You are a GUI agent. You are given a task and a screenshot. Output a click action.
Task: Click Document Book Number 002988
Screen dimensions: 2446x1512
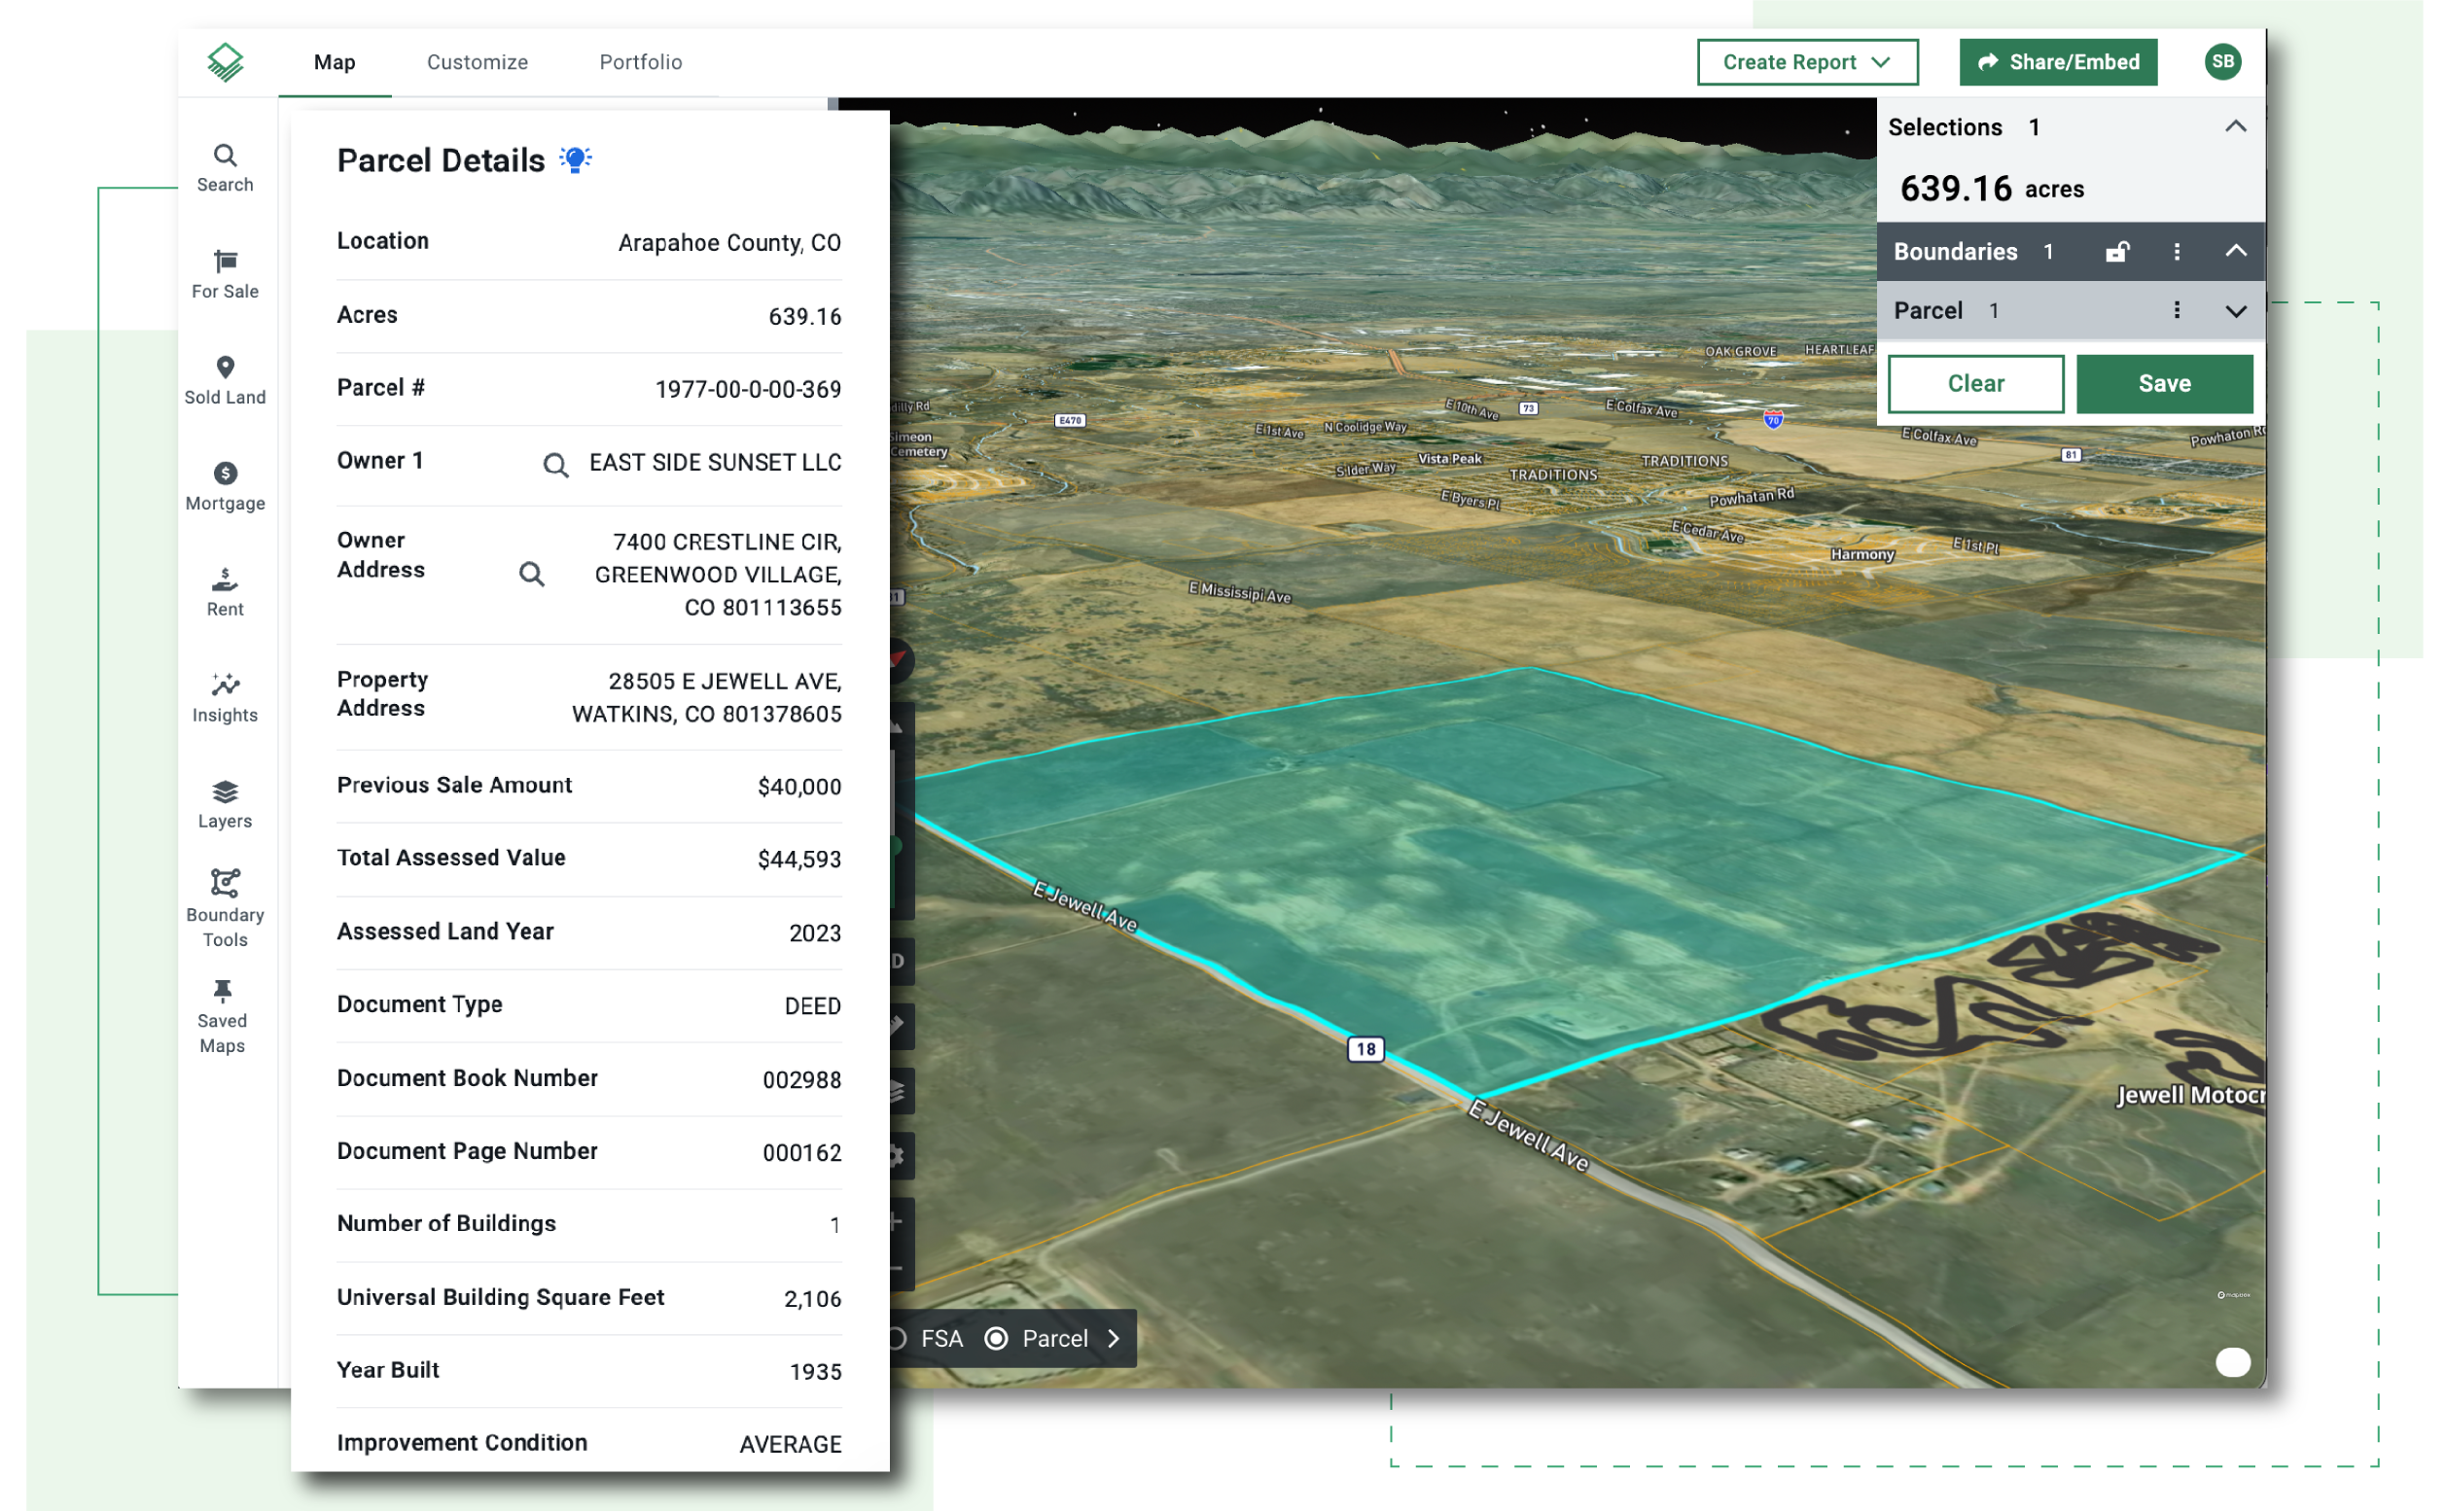802,1081
